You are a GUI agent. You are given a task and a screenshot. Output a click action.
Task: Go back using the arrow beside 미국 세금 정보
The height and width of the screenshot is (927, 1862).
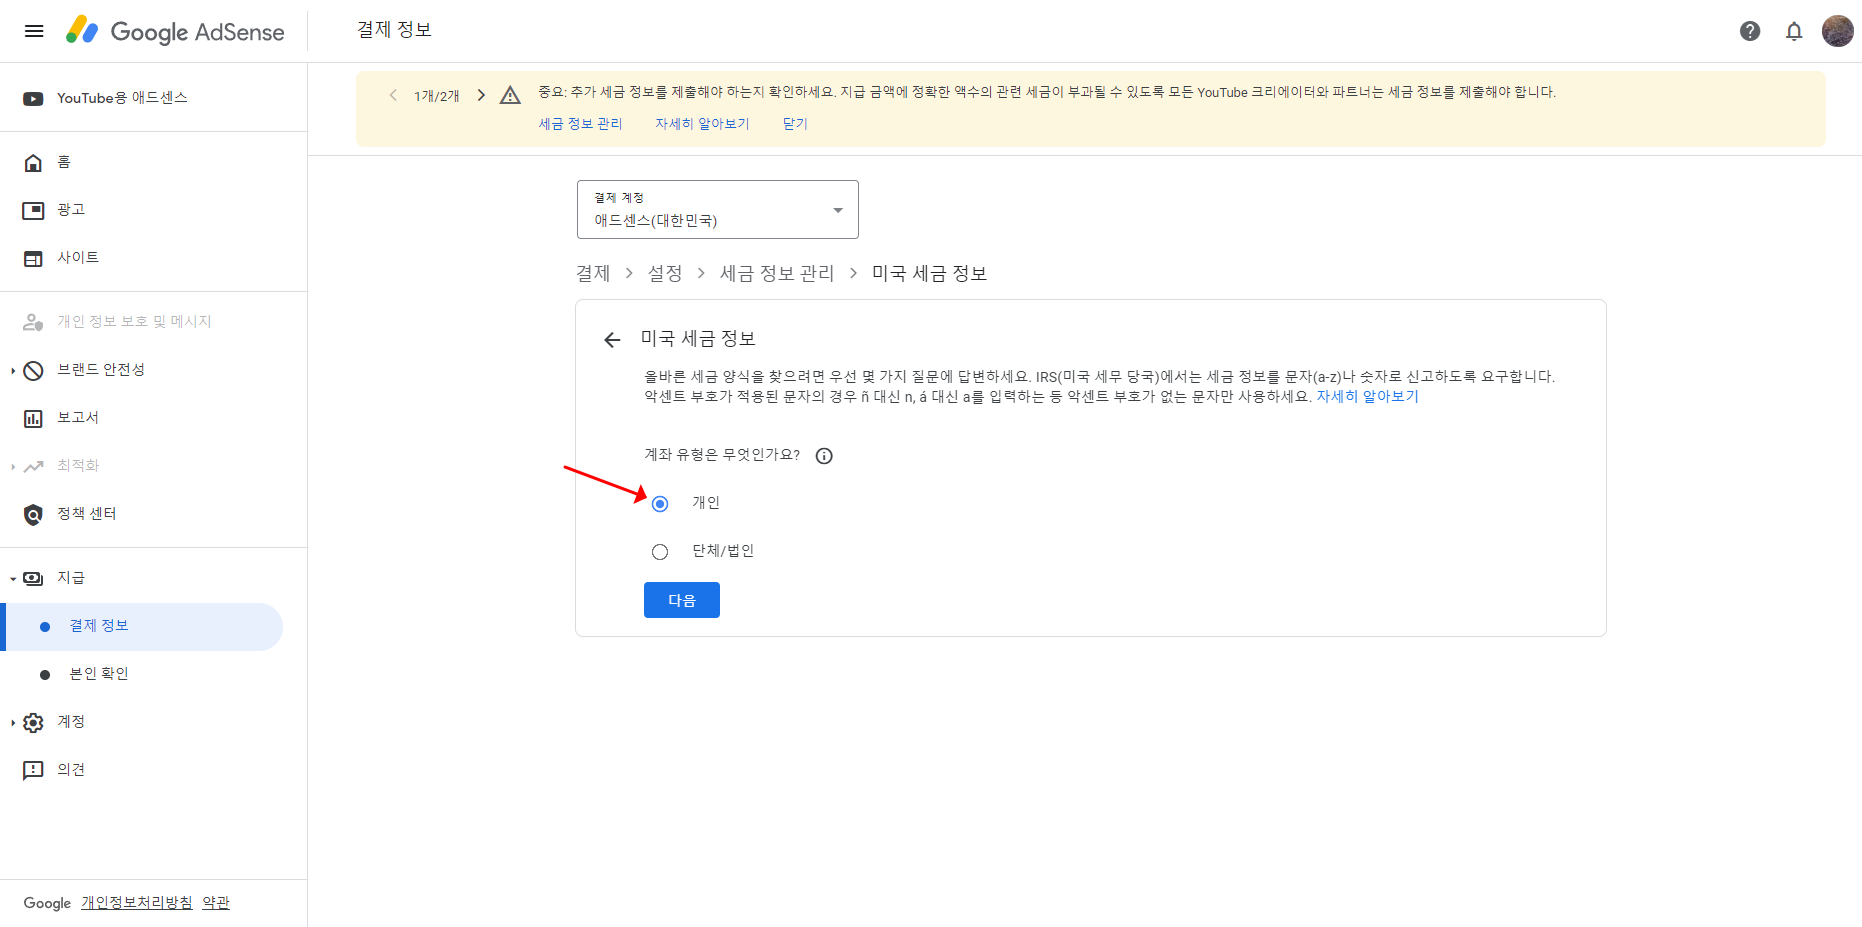pyautogui.click(x=612, y=340)
